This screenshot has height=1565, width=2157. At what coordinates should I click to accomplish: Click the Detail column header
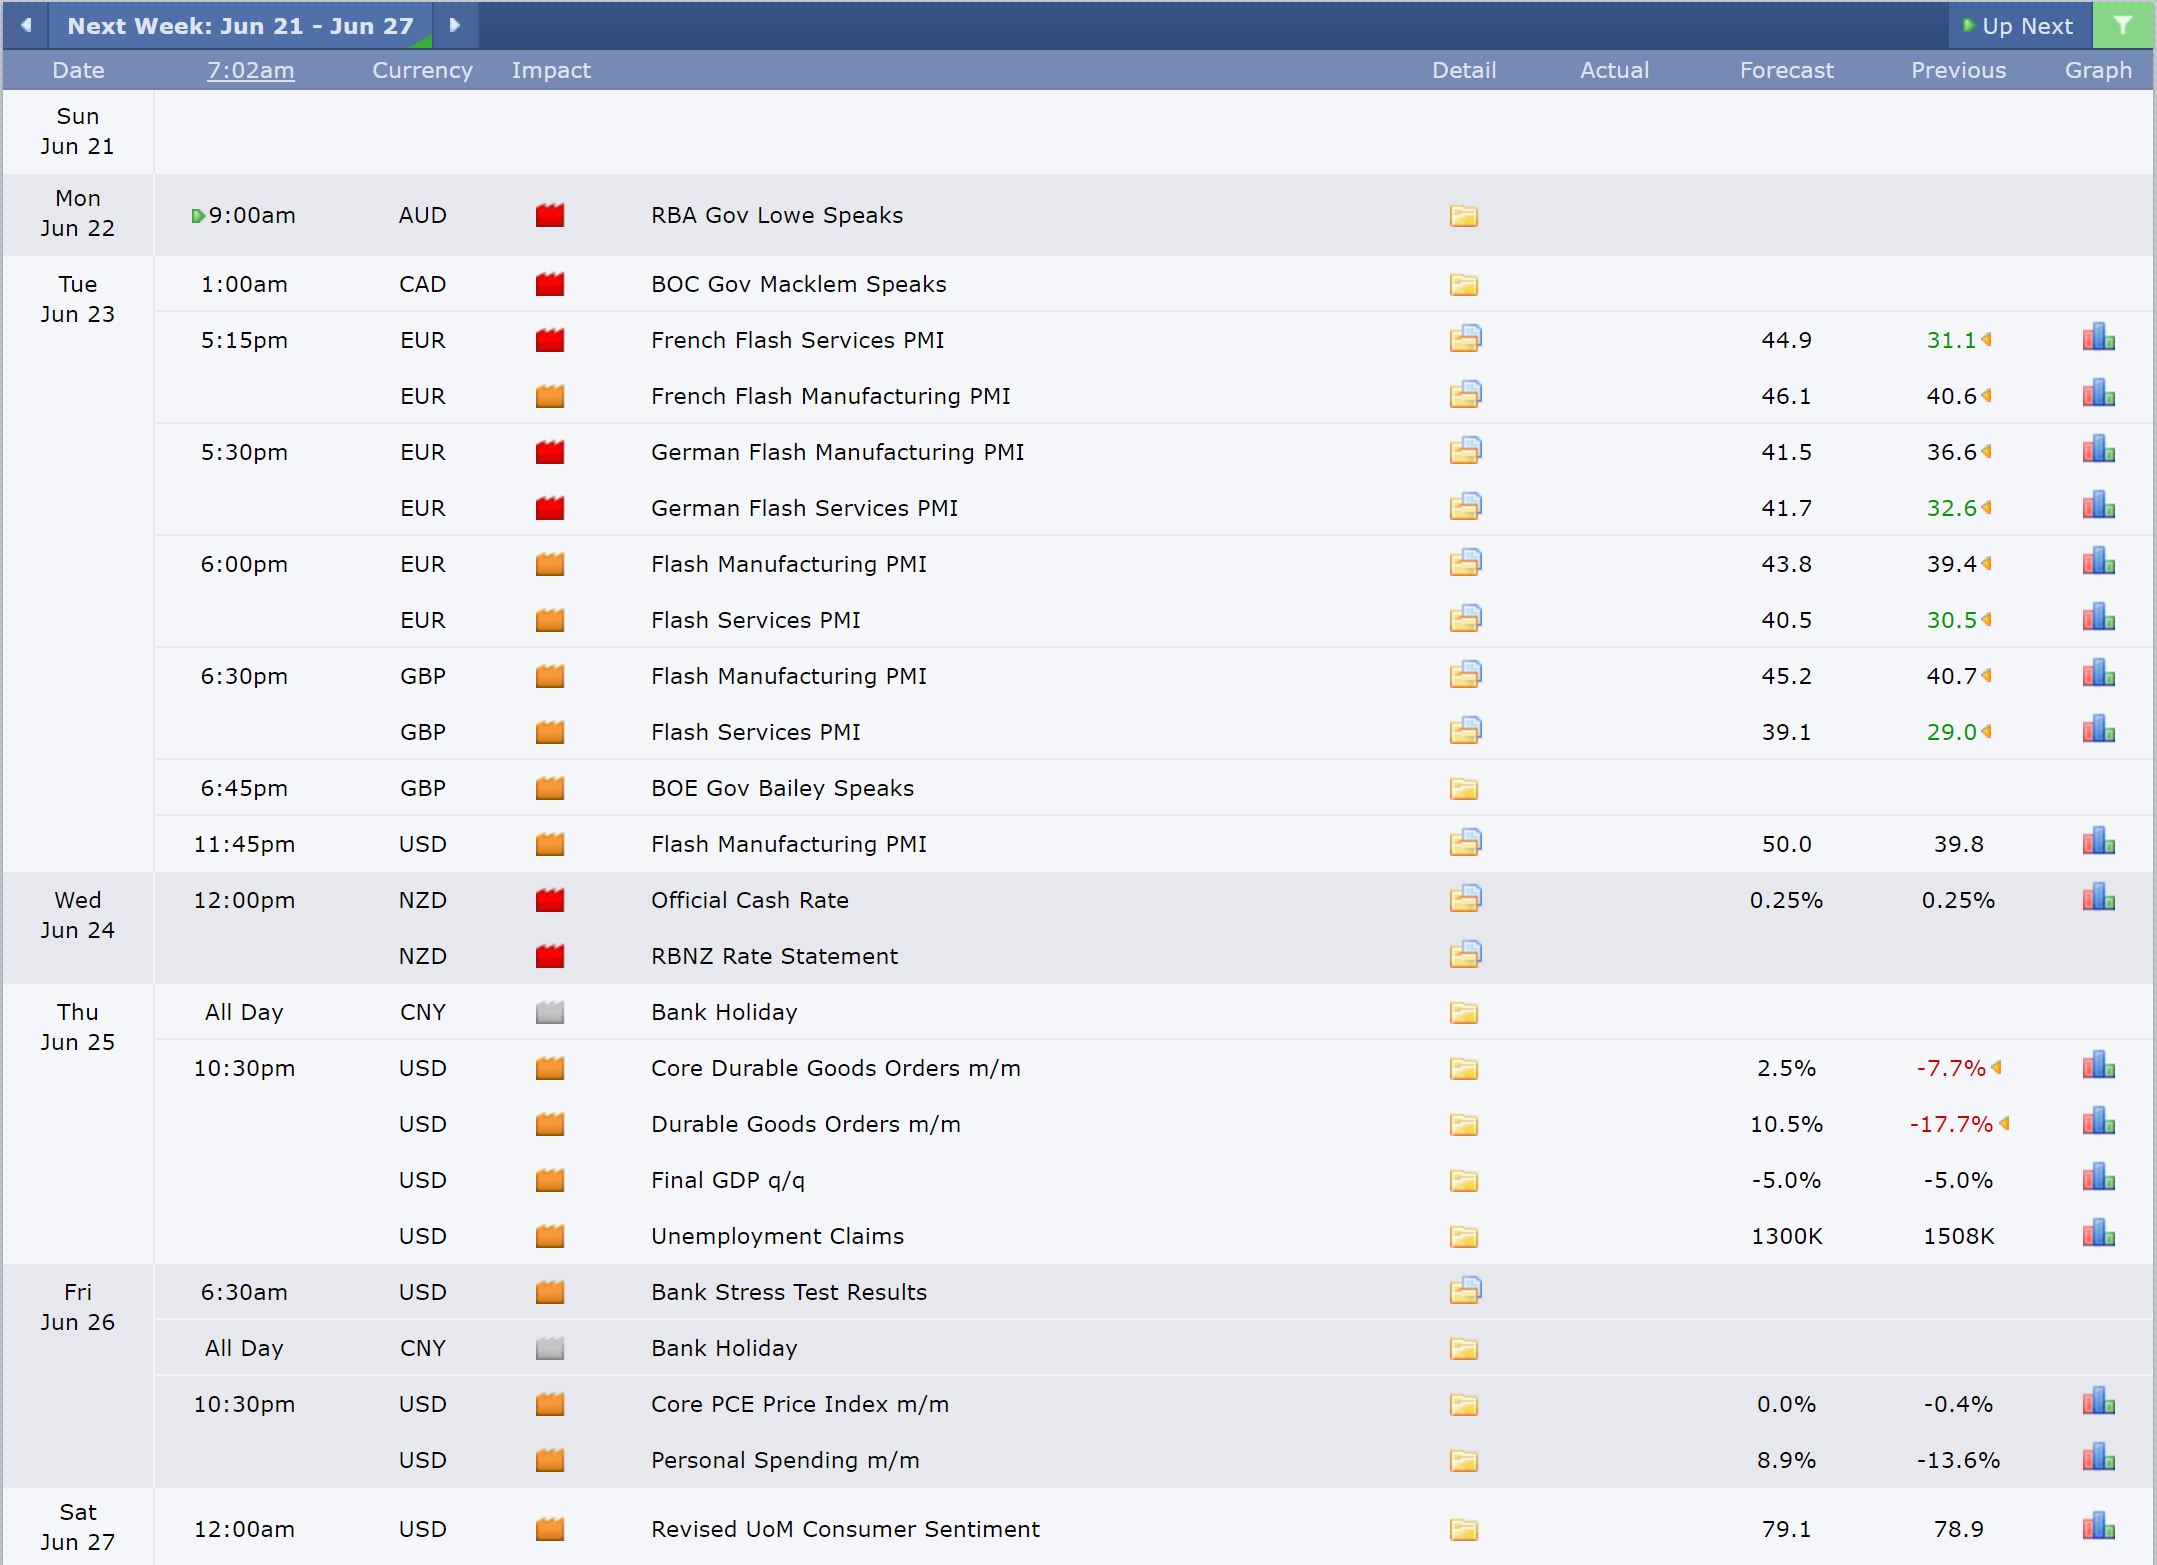tap(1464, 70)
